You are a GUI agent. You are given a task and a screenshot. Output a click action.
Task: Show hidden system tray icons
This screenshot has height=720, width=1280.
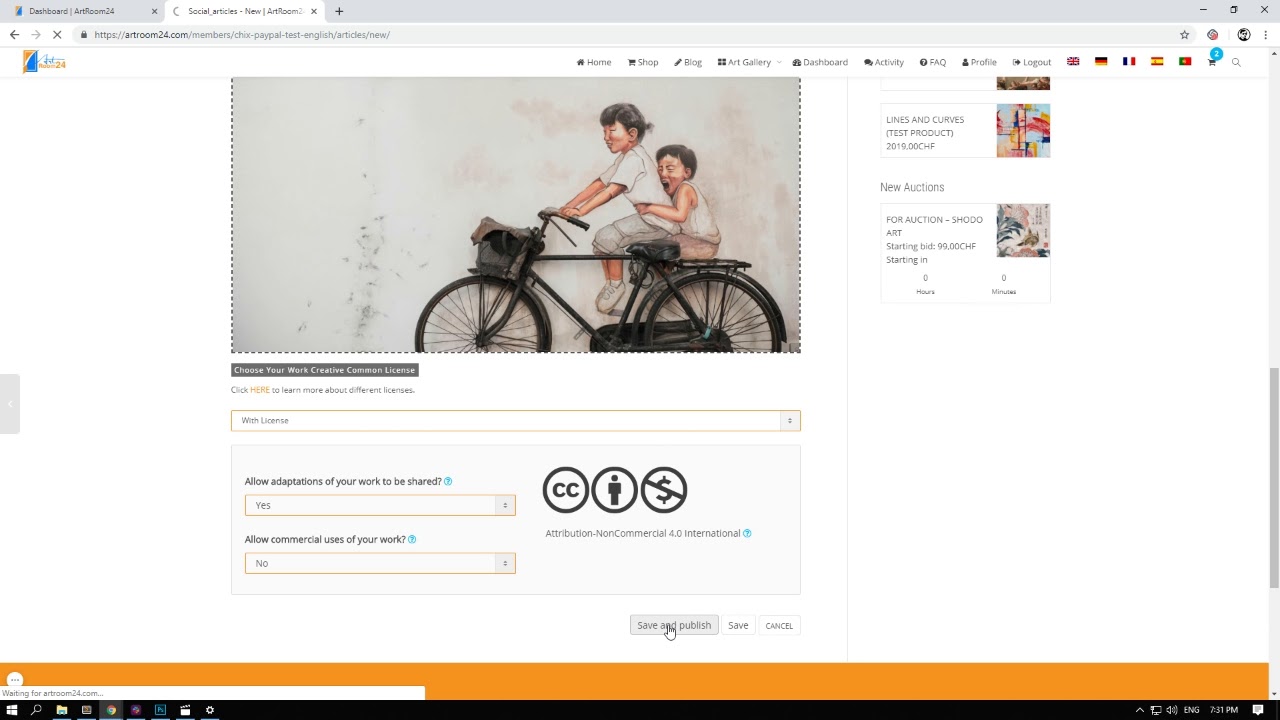coord(1139,710)
